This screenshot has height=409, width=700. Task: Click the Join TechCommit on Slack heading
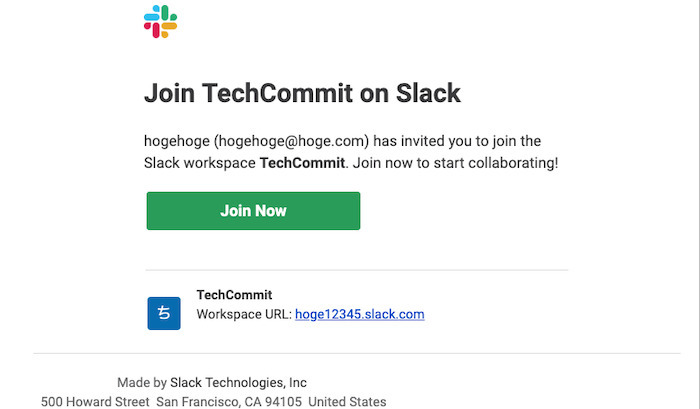tap(302, 93)
